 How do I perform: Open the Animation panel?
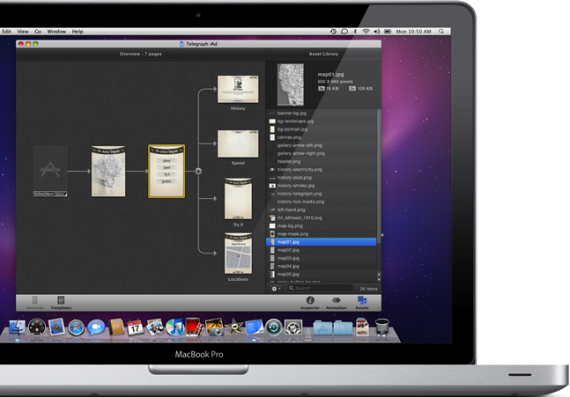point(336,302)
